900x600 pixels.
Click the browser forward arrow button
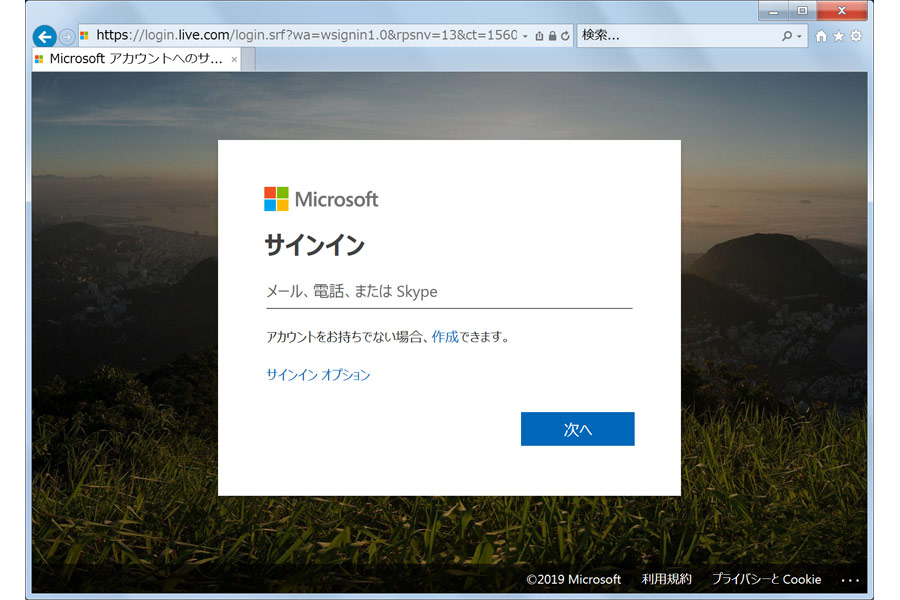pos(67,37)
